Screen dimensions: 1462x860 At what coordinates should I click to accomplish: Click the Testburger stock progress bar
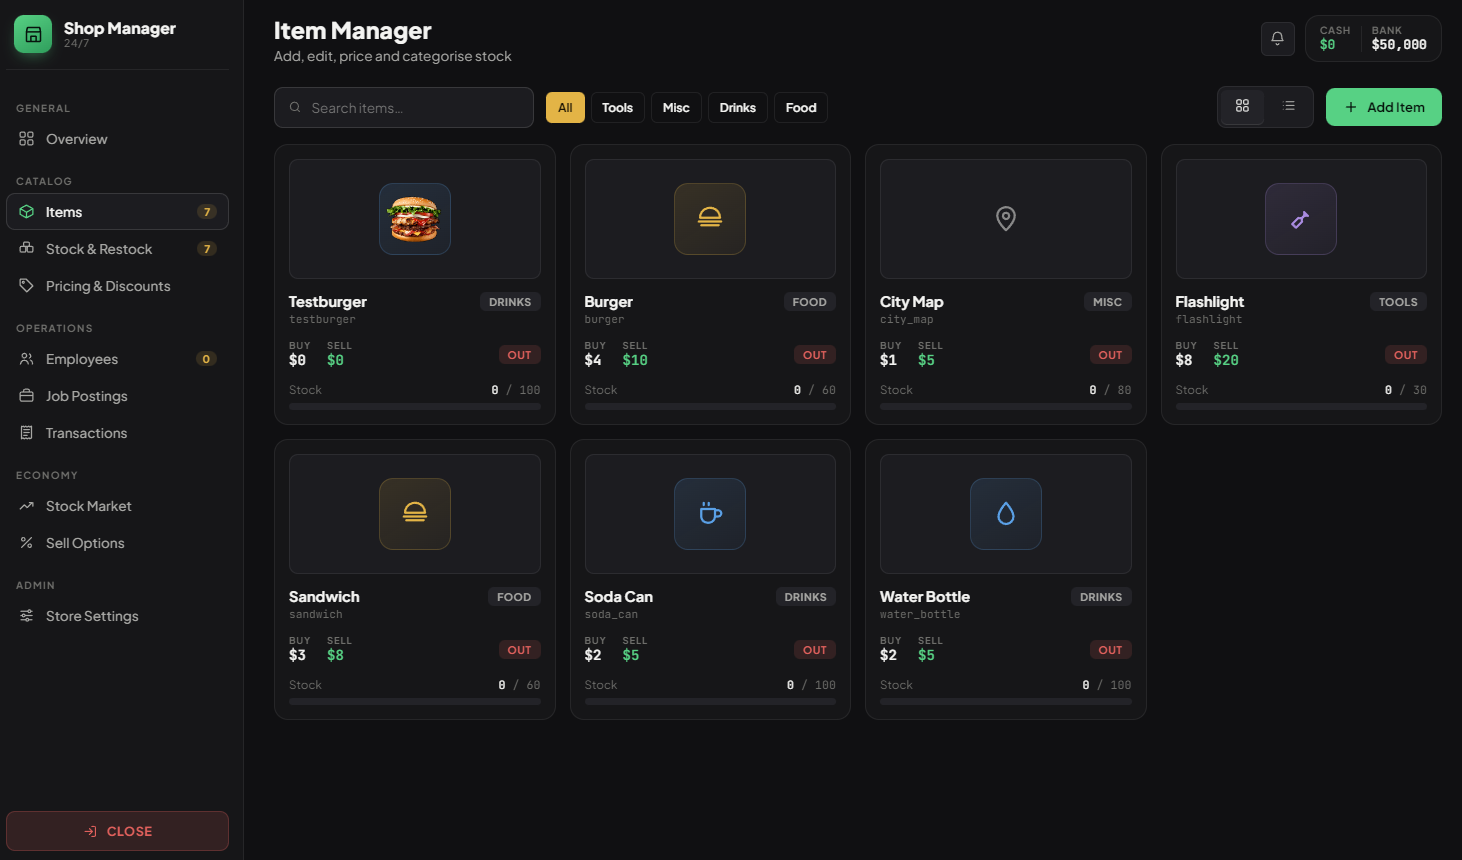tap(415, 407)
